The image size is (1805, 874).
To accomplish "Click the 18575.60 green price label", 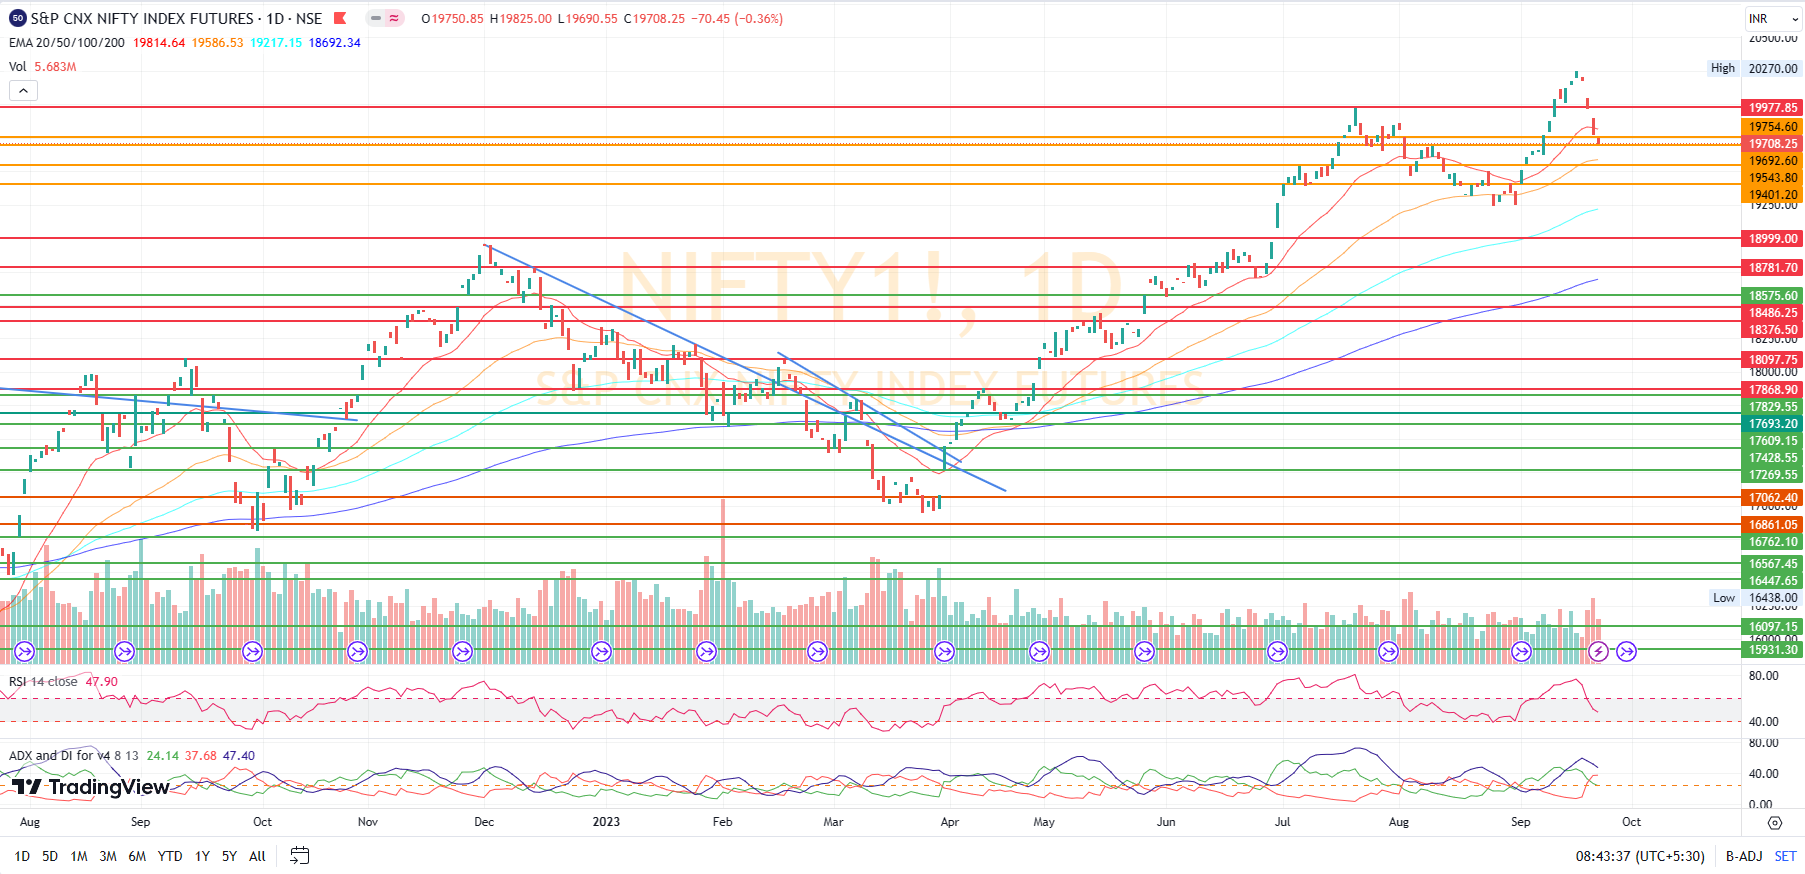I will click(1773, 296).
